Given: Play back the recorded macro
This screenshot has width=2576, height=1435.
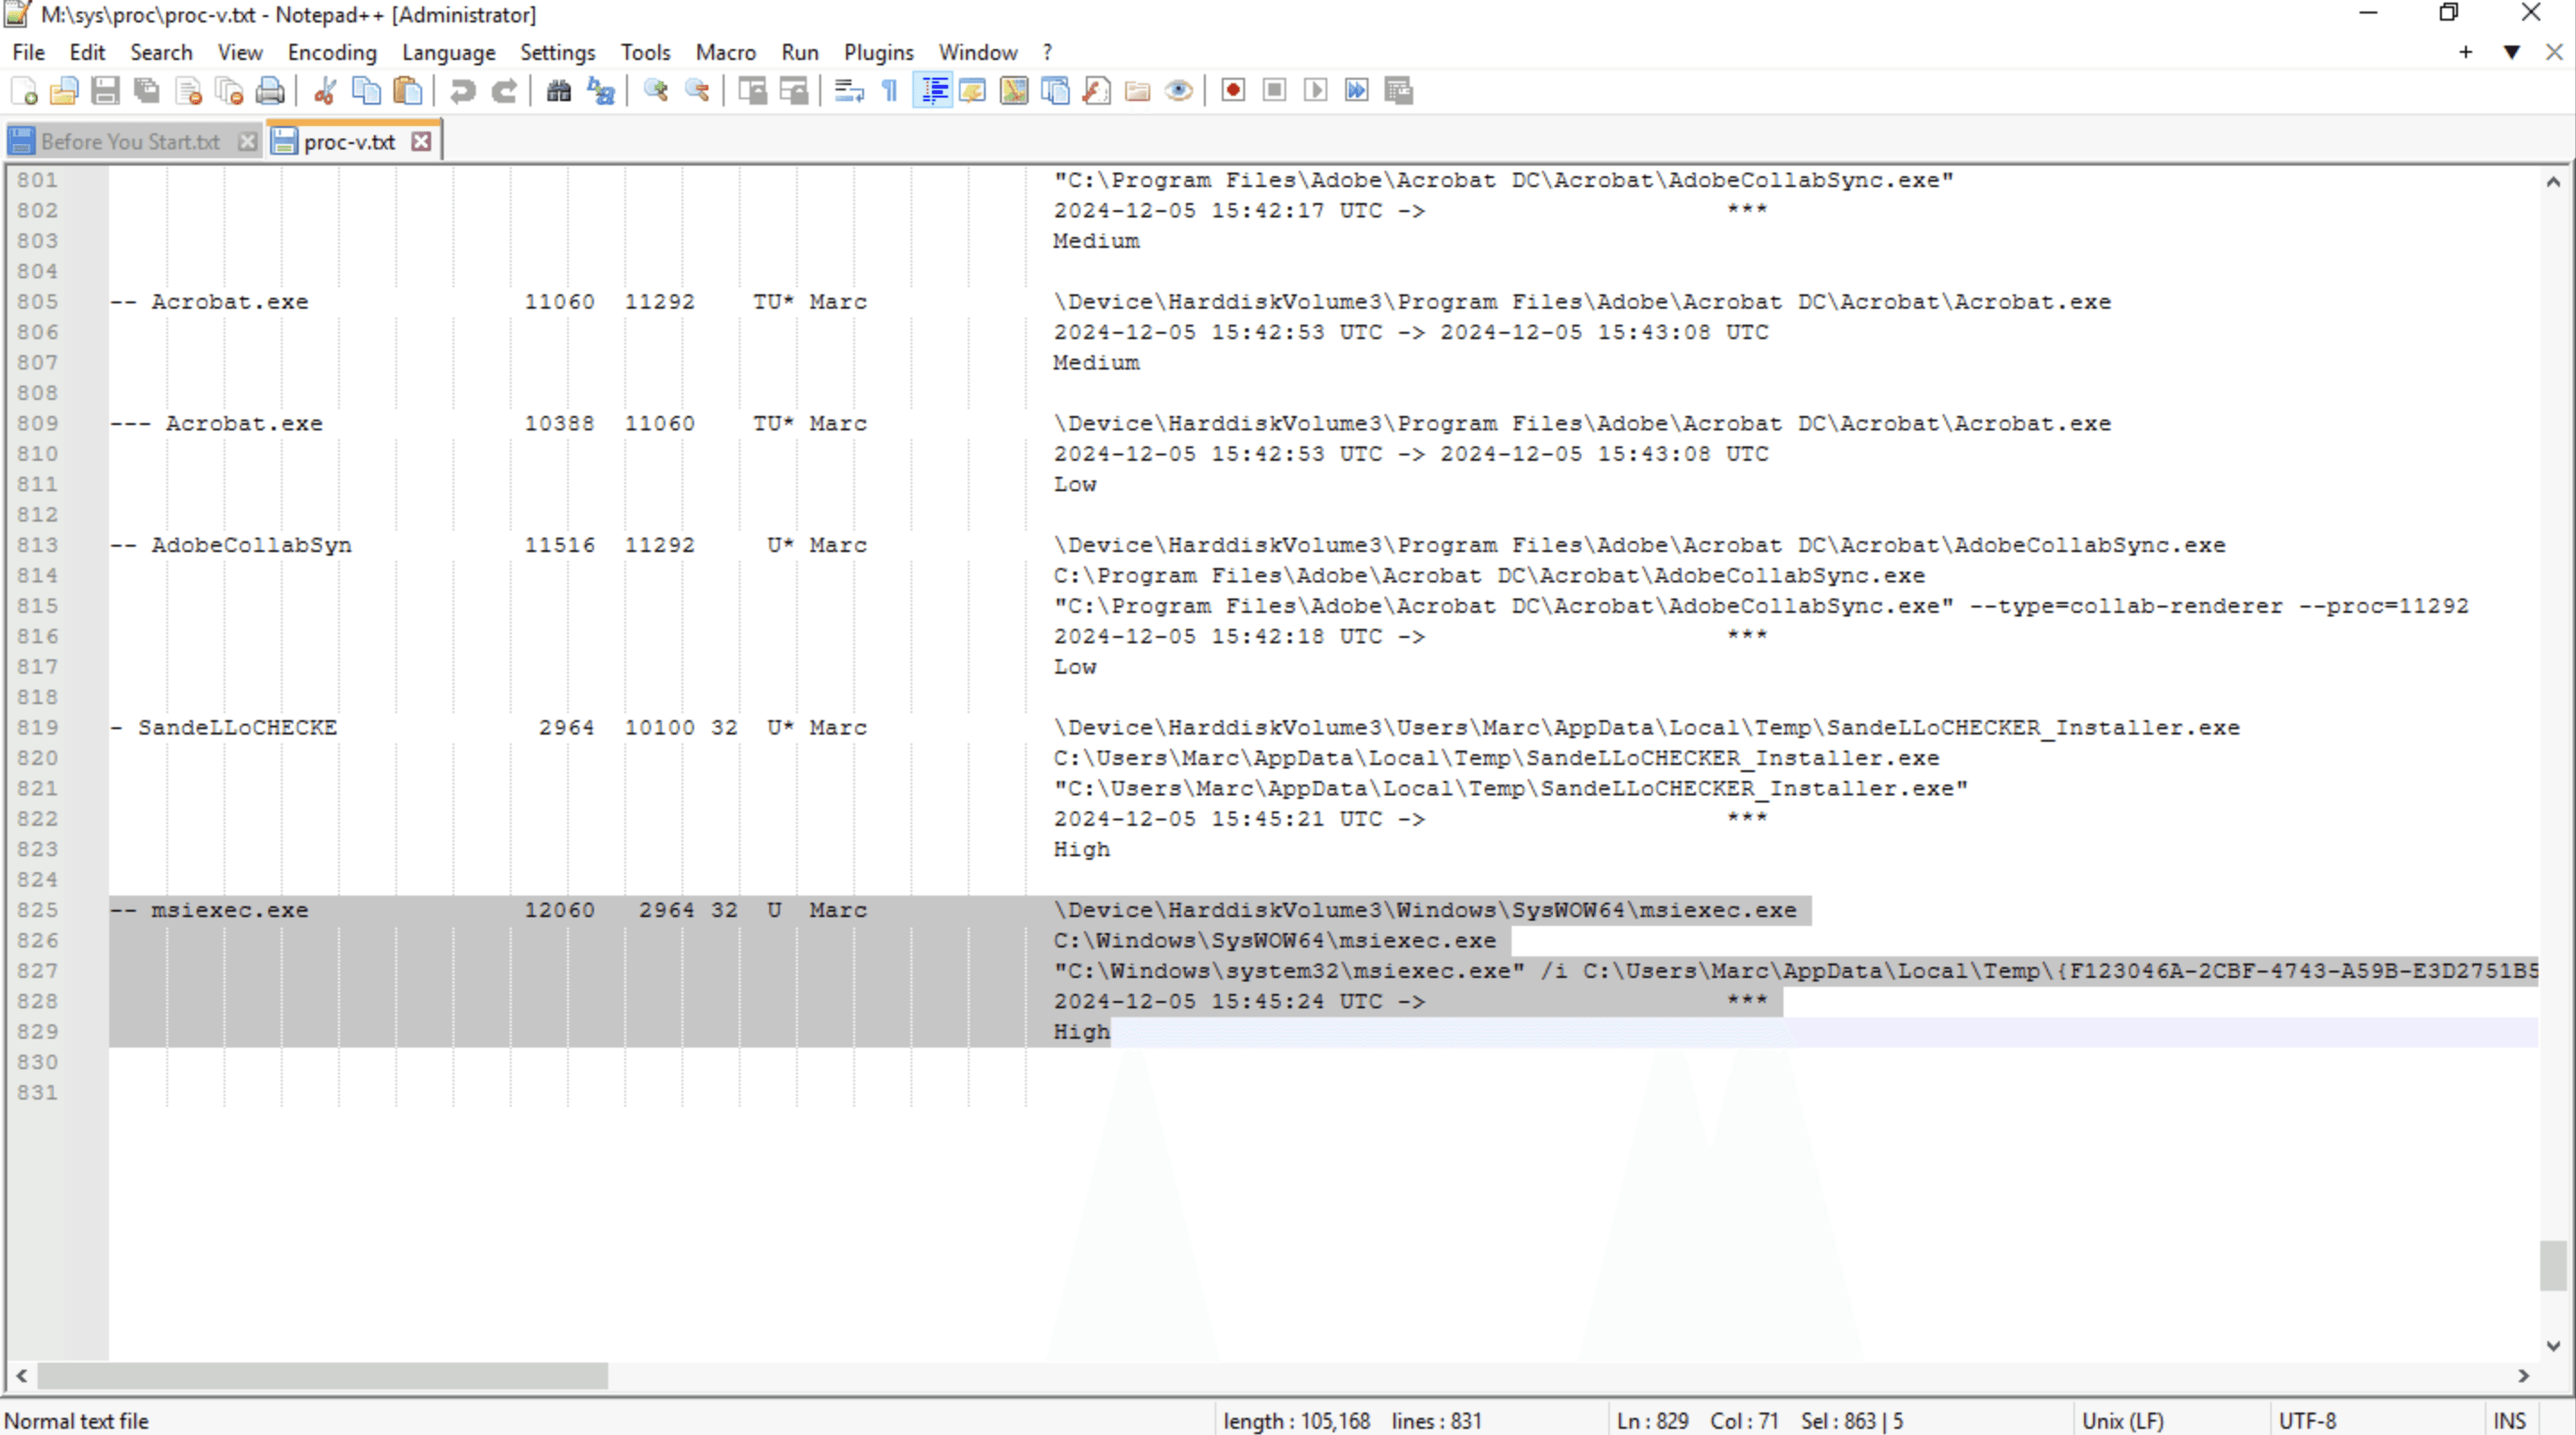Looking at the screenshot, I should click(1316, 91).
